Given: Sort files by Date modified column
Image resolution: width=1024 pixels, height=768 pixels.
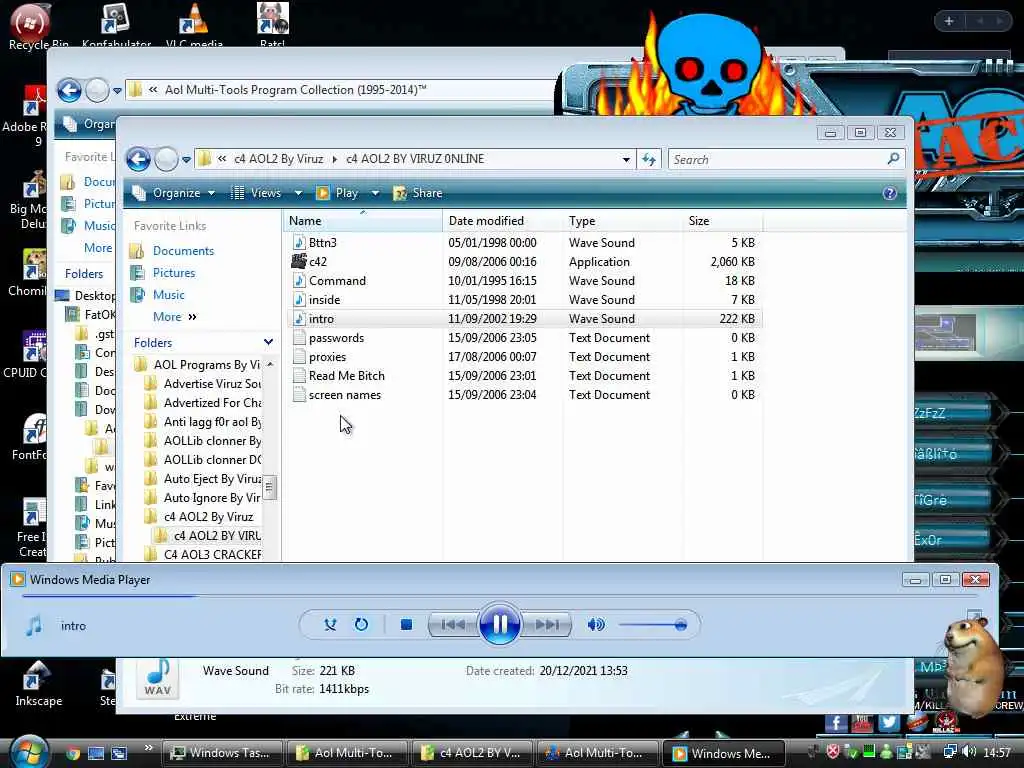Looking at the screenshot, I should [502, 221].
